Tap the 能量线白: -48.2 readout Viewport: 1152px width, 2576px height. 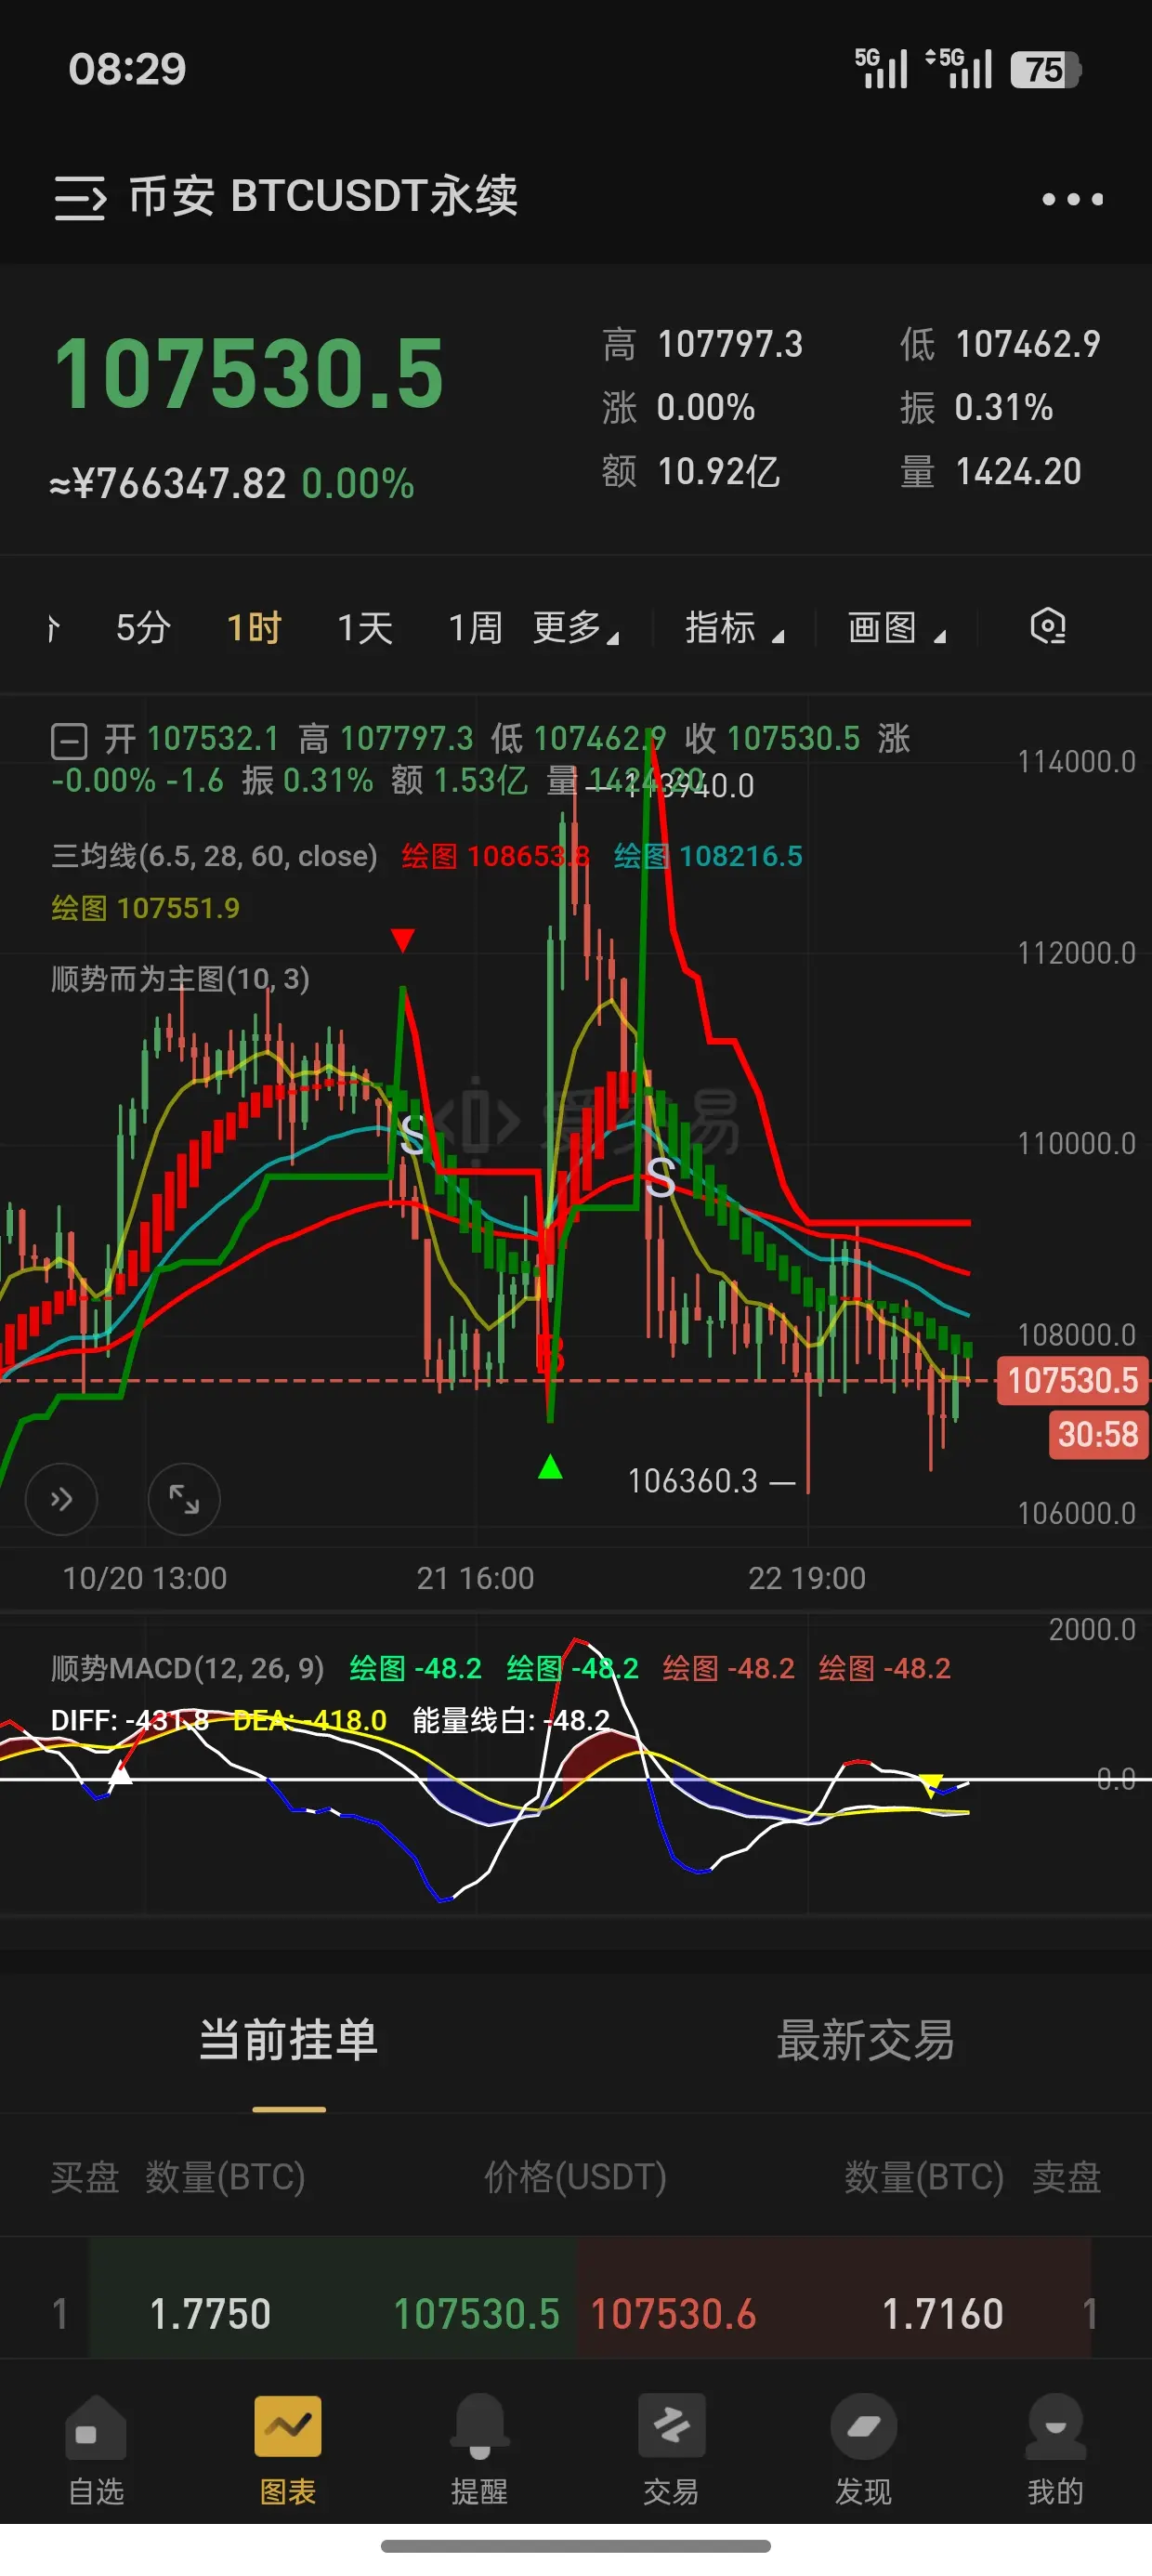511,1720
